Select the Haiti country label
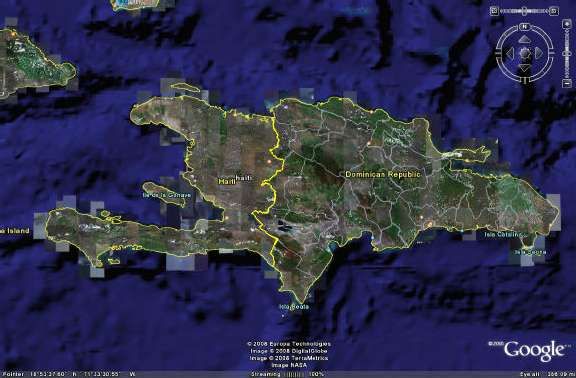Screen dimensions: 576x378 pyautogui.click(x=227, y=181)
